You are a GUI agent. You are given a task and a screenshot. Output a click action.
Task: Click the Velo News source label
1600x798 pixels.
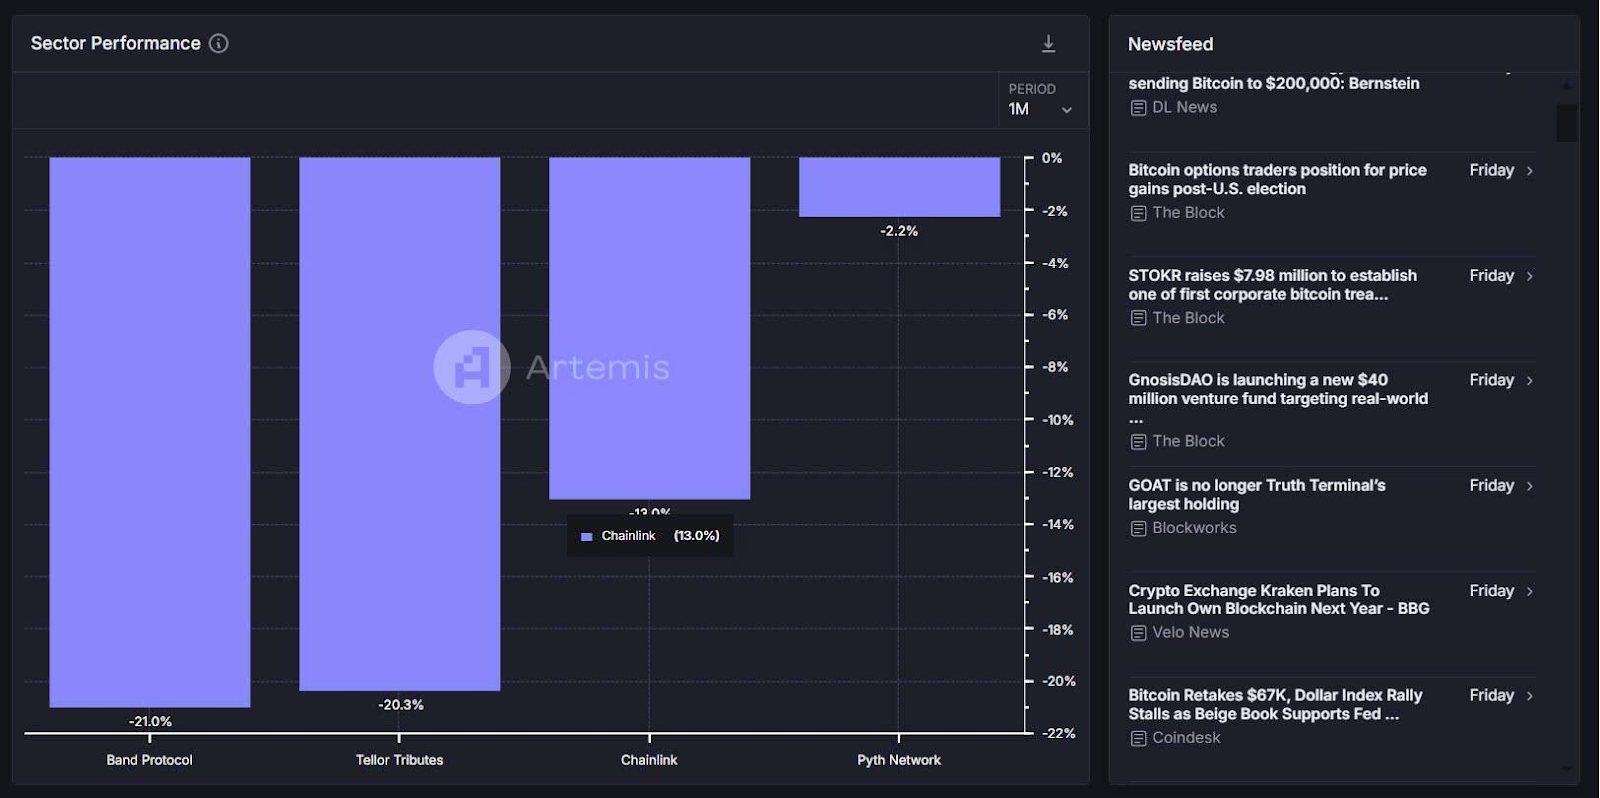pyautogui.click(x=1190, y=632)
